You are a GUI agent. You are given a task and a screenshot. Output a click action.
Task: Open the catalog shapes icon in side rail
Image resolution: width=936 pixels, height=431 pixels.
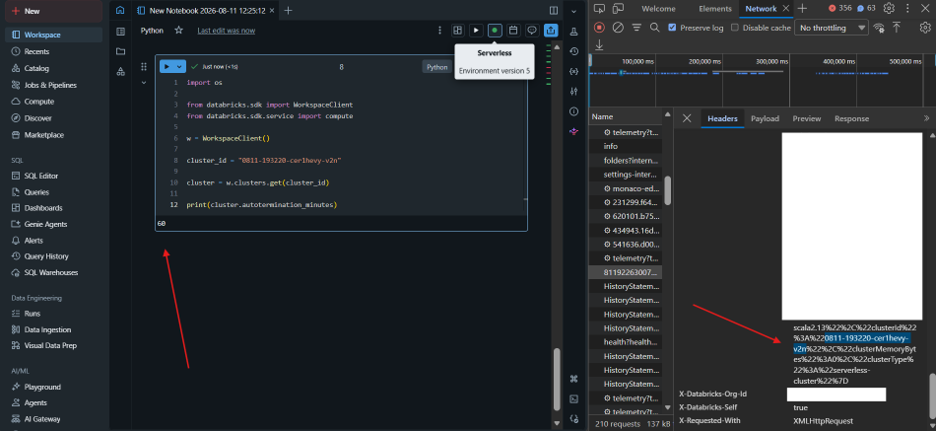pyautogui.click(x=121, y=72)
